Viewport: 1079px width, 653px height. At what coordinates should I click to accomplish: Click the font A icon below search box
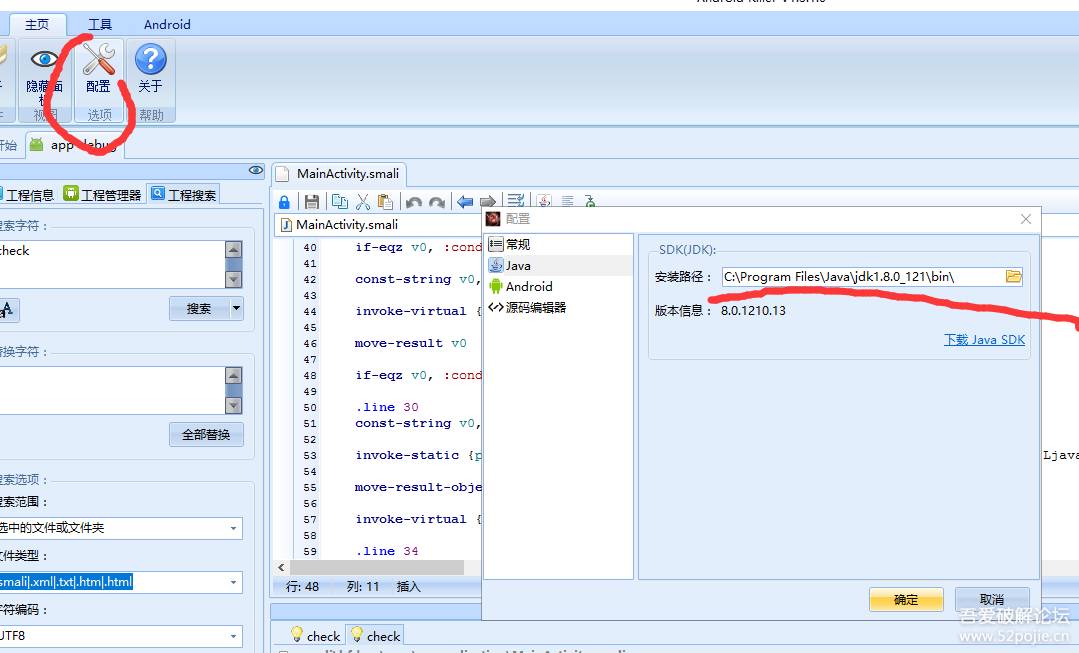click(8, 310)
